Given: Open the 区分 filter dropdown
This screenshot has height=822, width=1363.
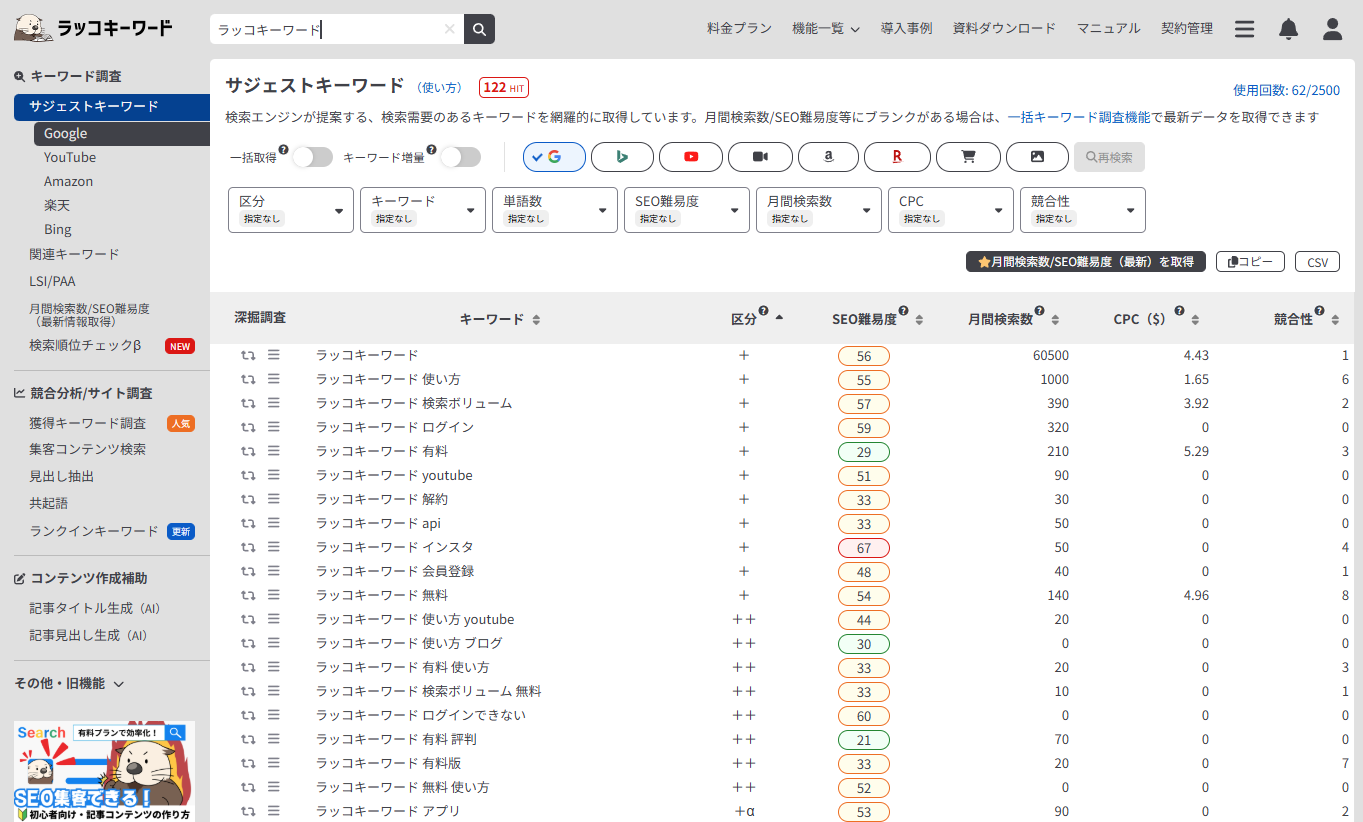Looking at the screenshot, I should click(291, 210).
